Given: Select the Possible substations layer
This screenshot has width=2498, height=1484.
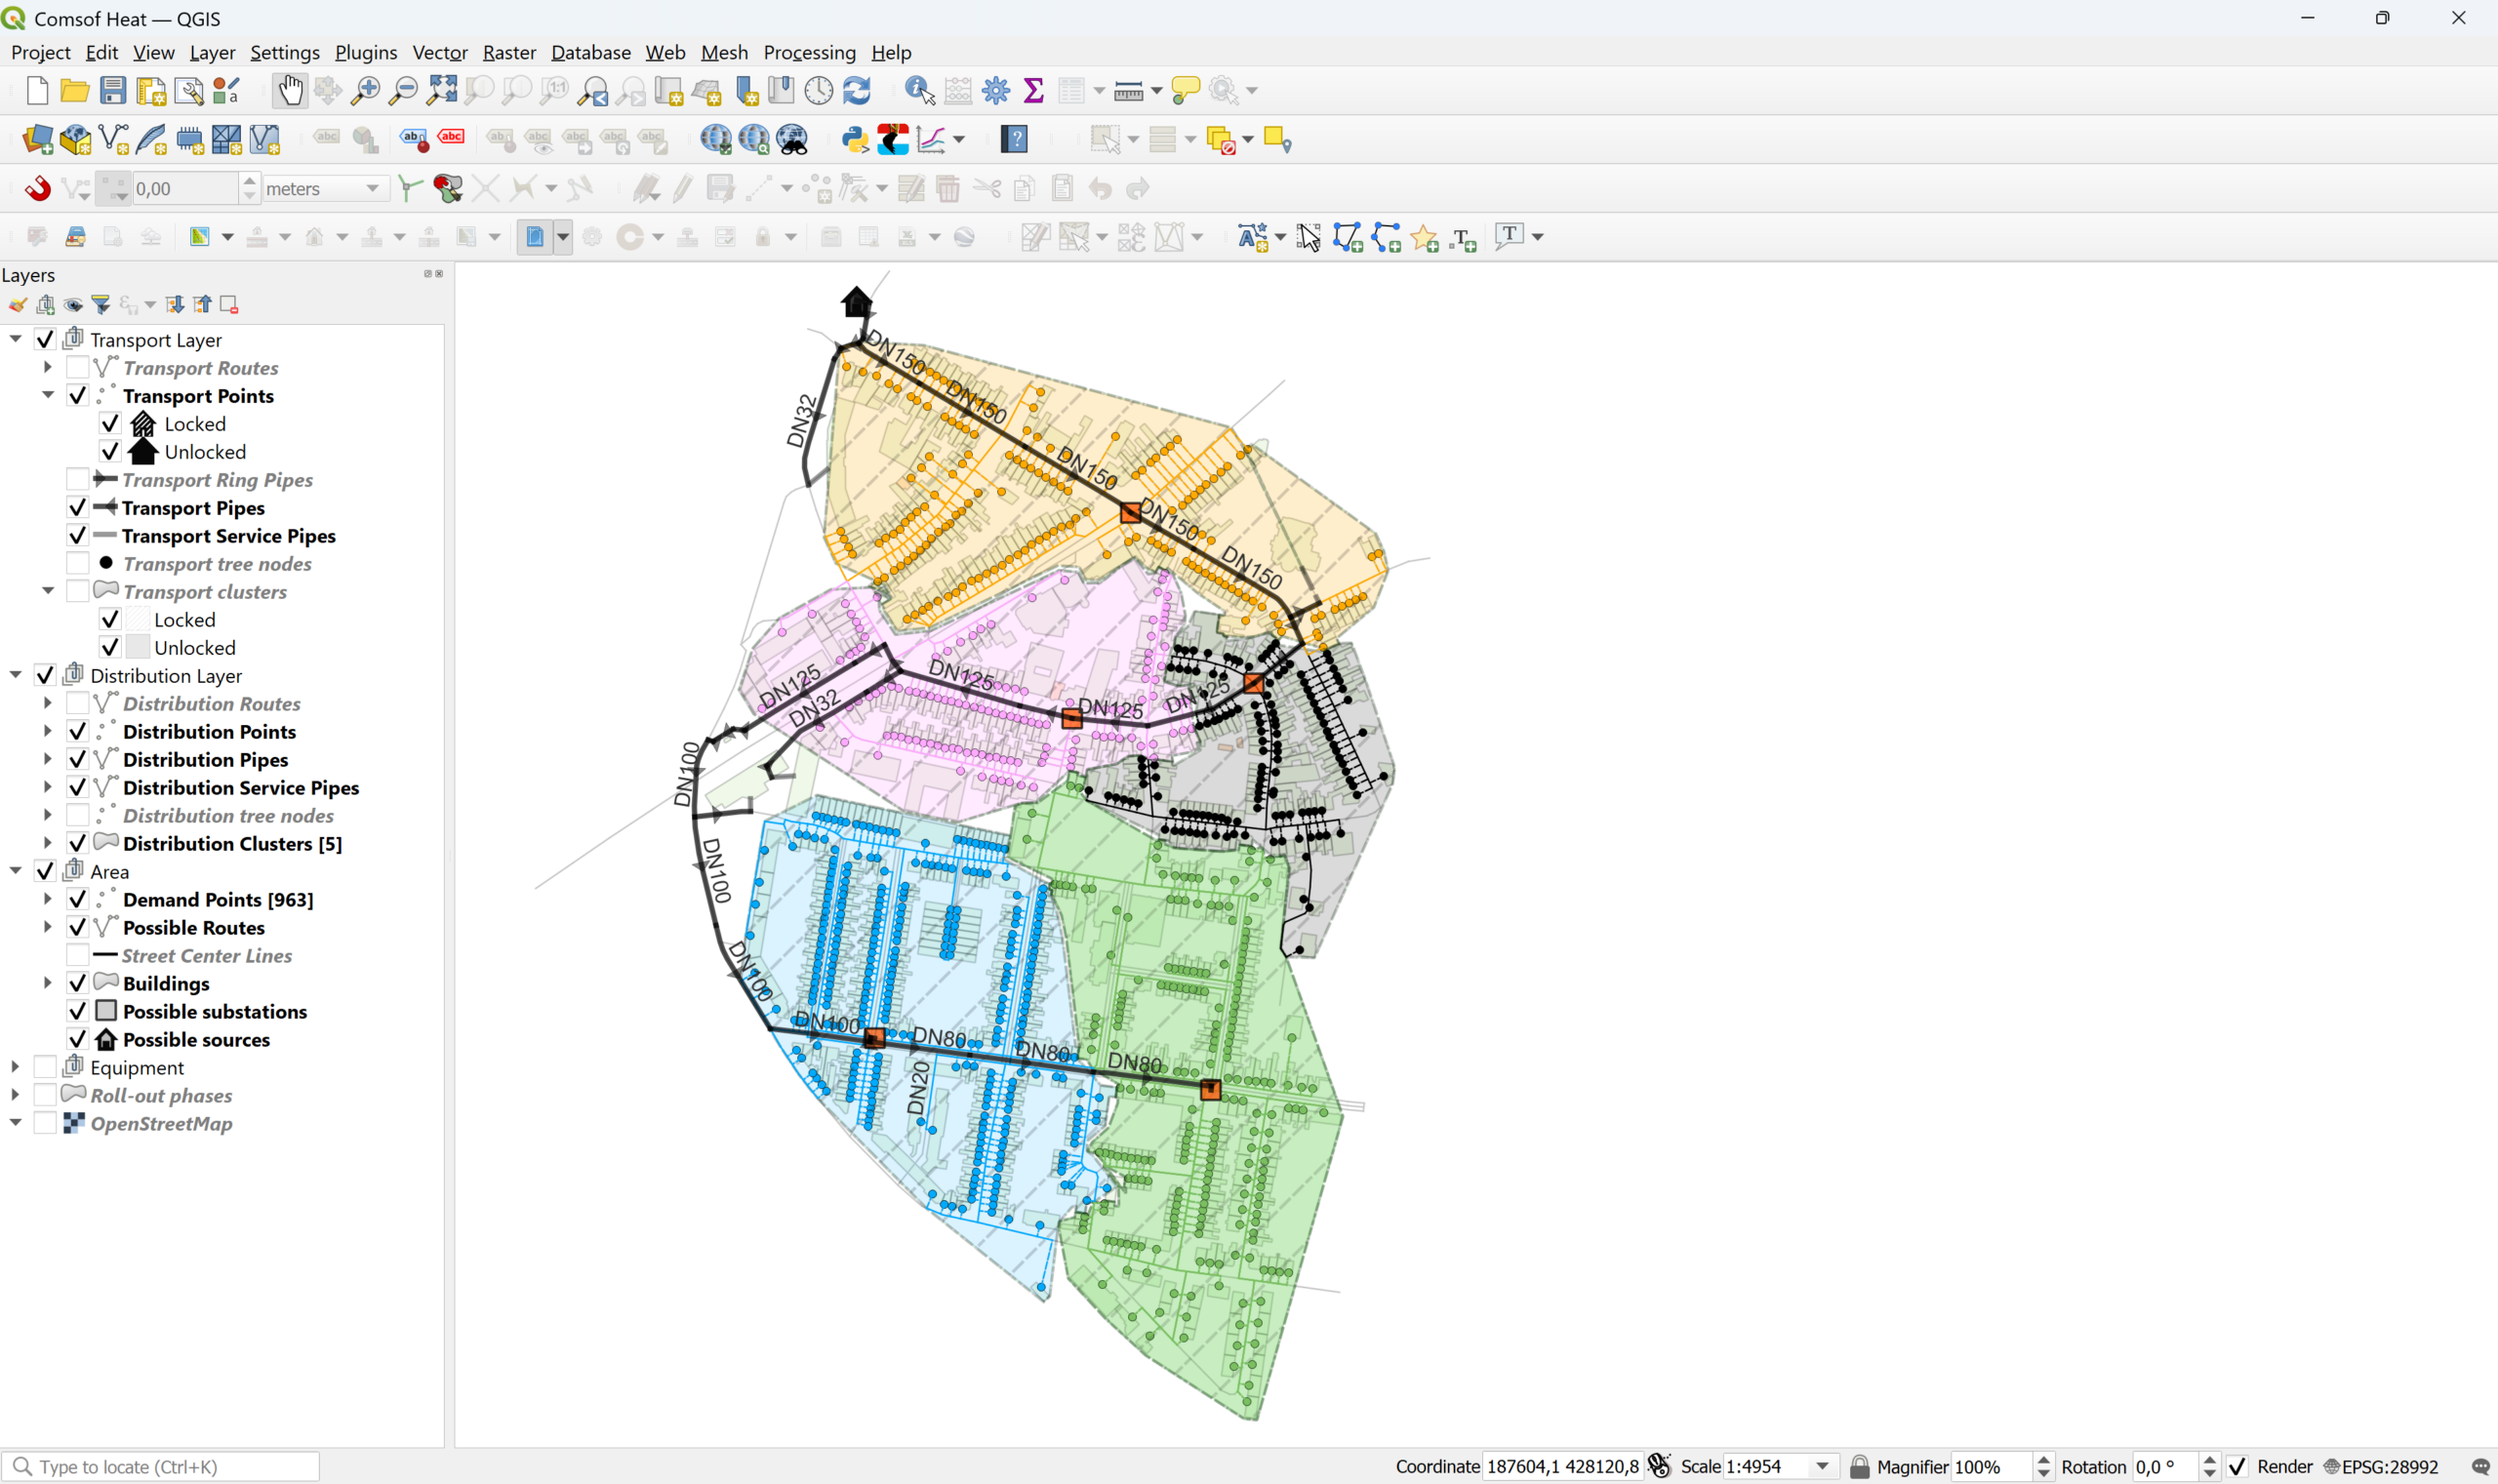Looking at the screenshot, I should pyautogui.click(x=214, y=1012).
